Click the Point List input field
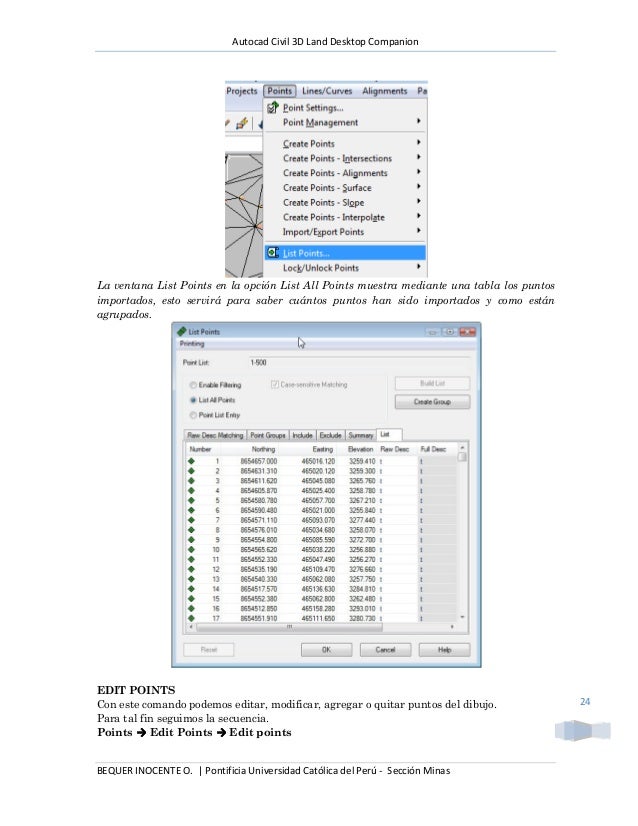 point(359,362)
